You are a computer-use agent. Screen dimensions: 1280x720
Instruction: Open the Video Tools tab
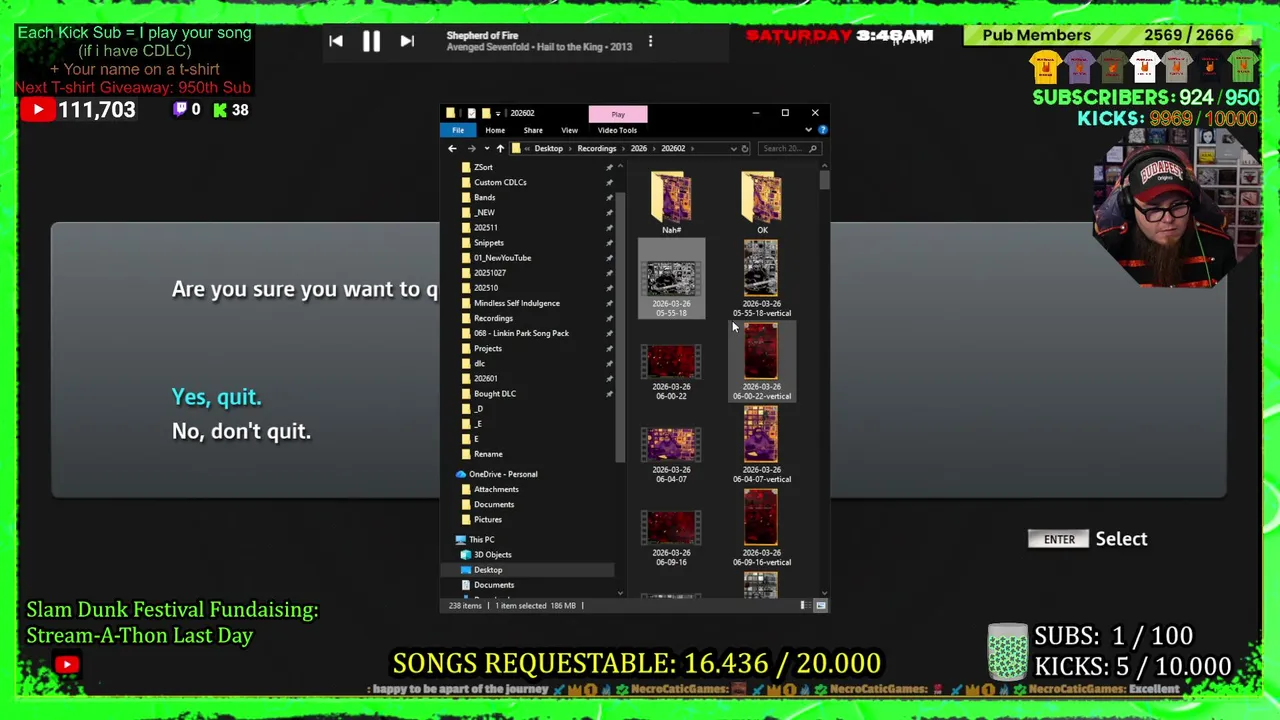coord(617,130)
